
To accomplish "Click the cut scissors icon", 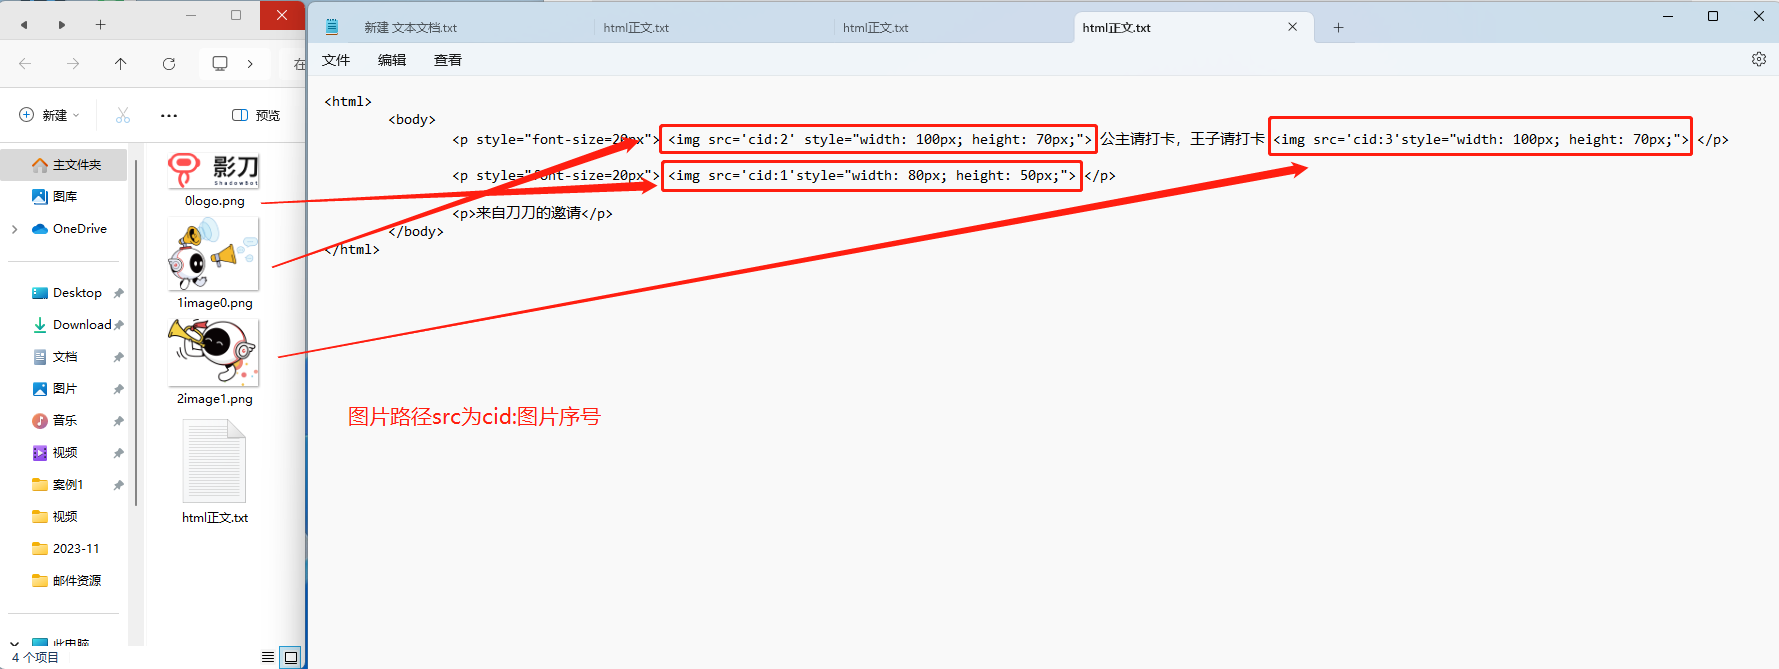I will click(x=123, y=115).
